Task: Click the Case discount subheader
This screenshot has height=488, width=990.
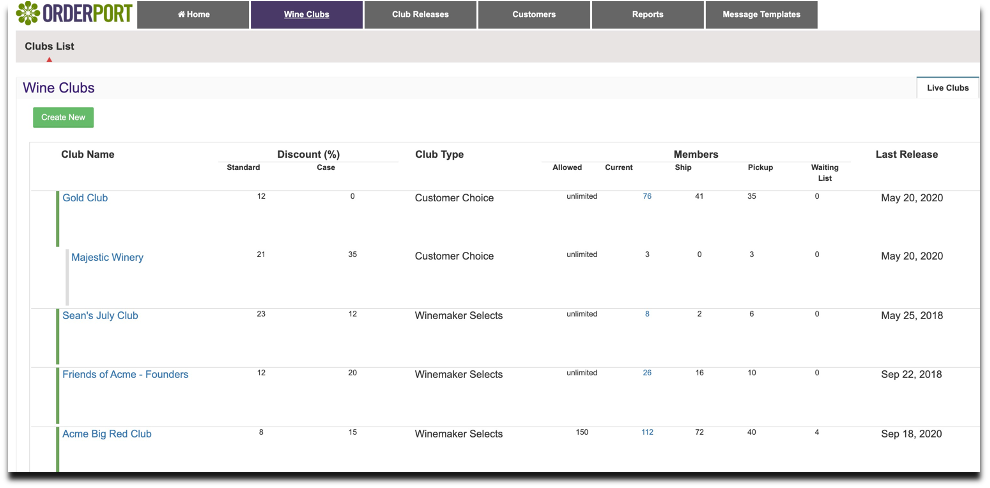Action: point(326,167)
